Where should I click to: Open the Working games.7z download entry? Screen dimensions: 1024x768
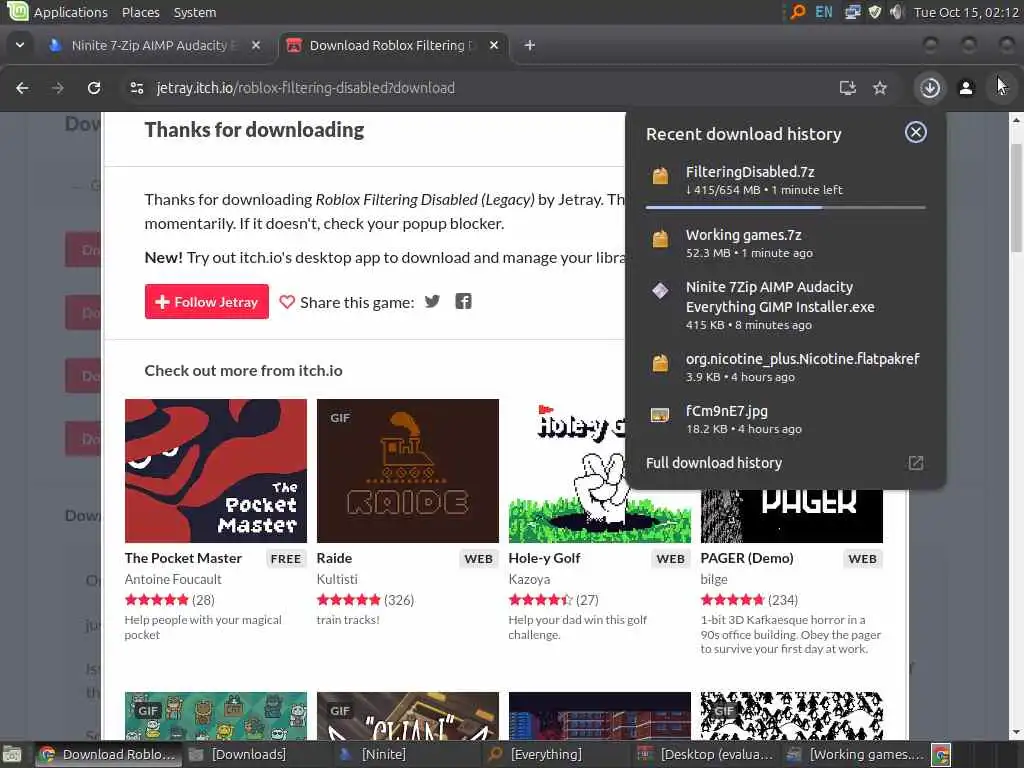[x=785, y=243]
